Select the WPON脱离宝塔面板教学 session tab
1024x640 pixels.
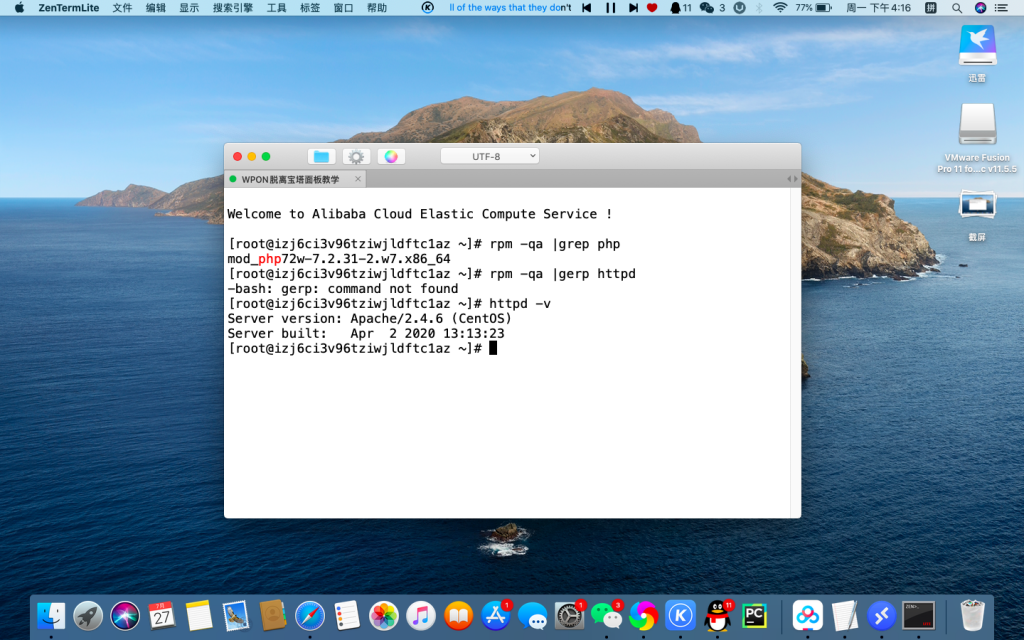pyautogui.click(x=290, y=179)
